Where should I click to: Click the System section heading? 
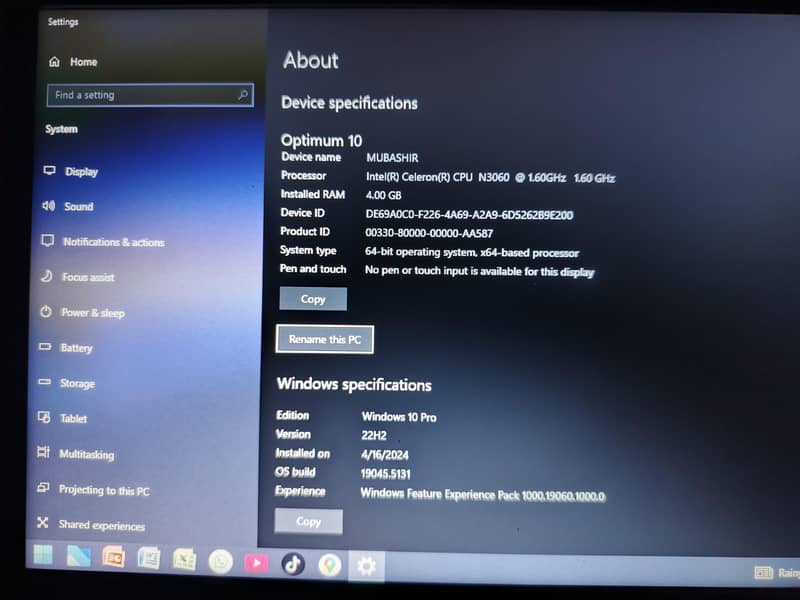pos(61,129)
